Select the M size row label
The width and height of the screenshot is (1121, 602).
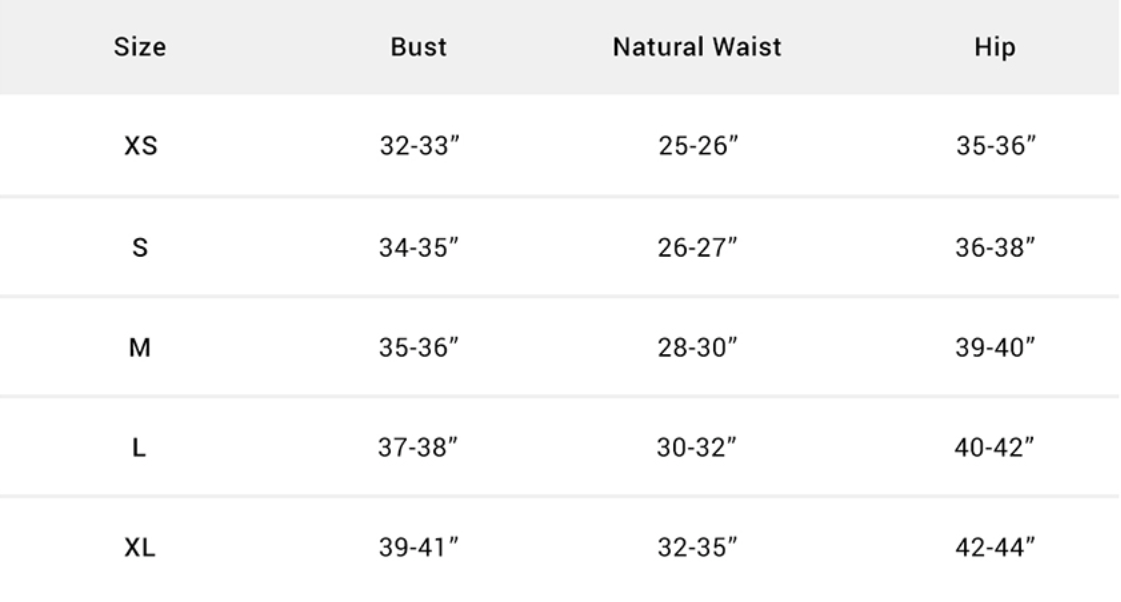click(x=140, y=348)
